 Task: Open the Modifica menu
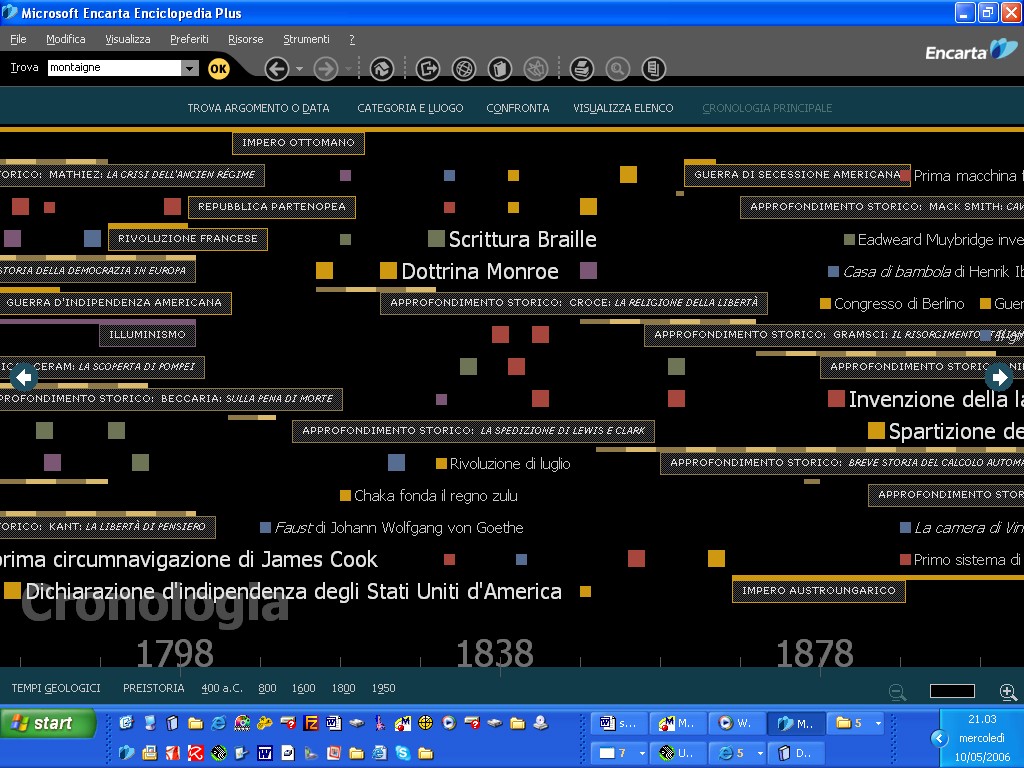(65, 39)
